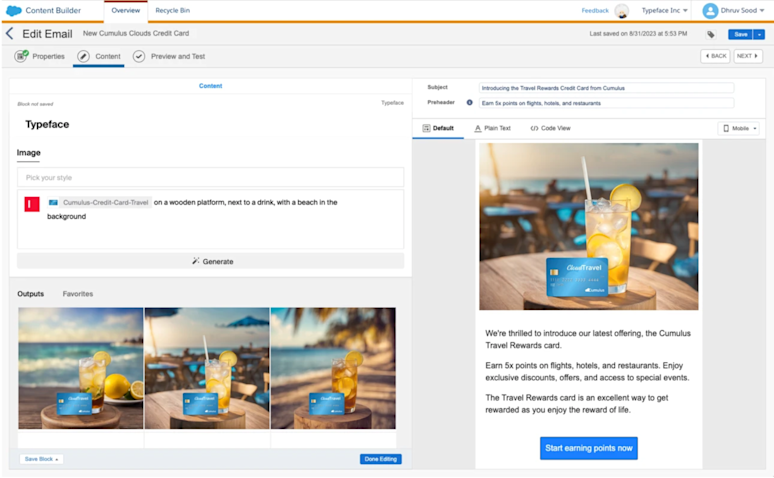Click the blue Save button
774x478 pixels.
point(740,34)
